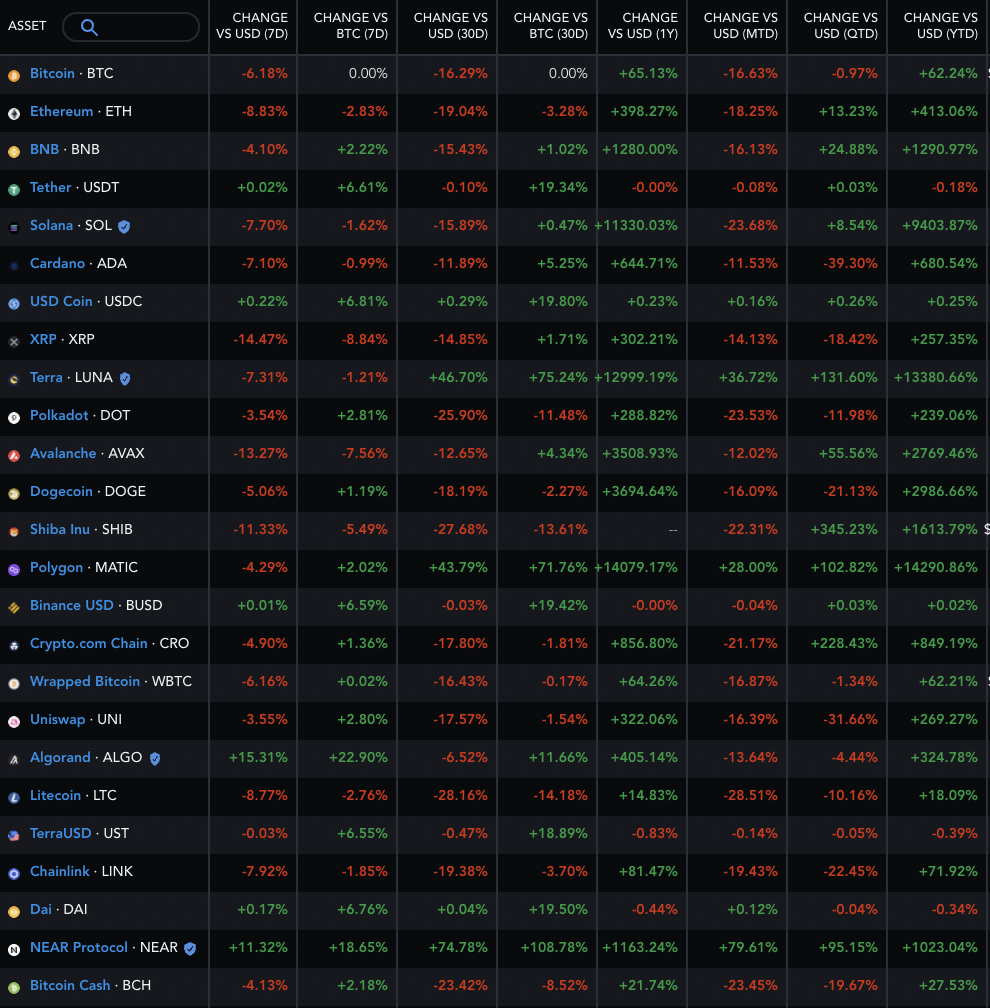
Task: Click the Solana coin icon
Action: click(x=14, y=228)
